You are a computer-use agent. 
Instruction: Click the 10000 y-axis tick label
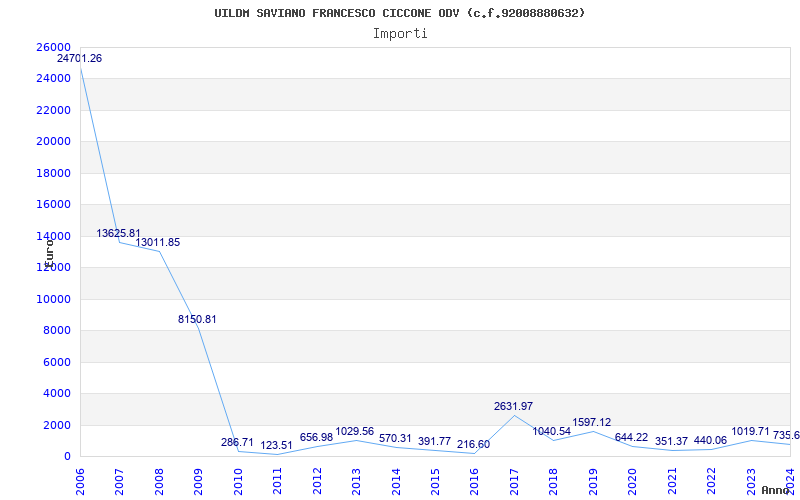tap(53, 299)
